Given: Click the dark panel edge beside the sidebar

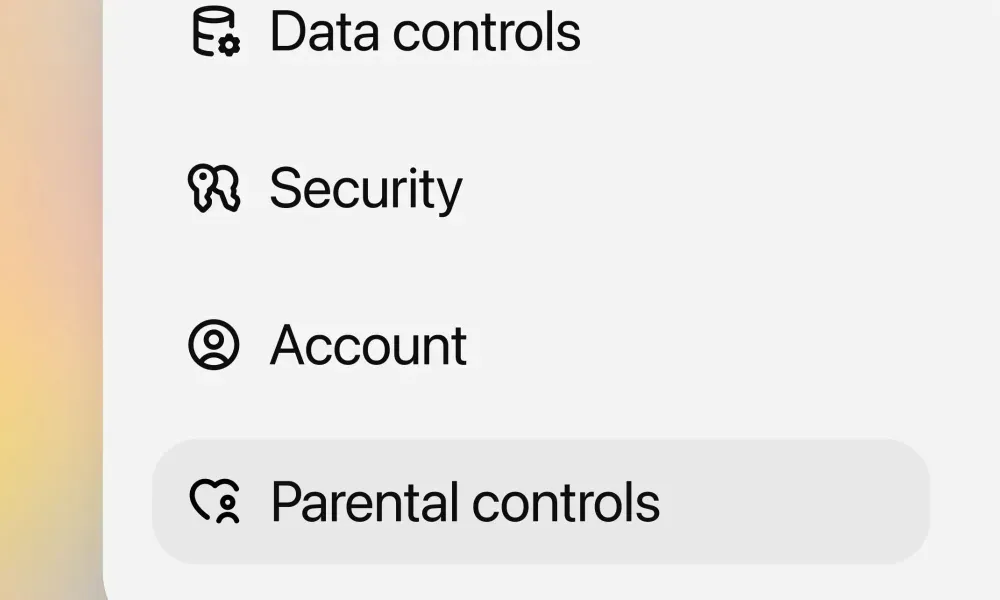Looking at the screenshot, I should [105, 300].
